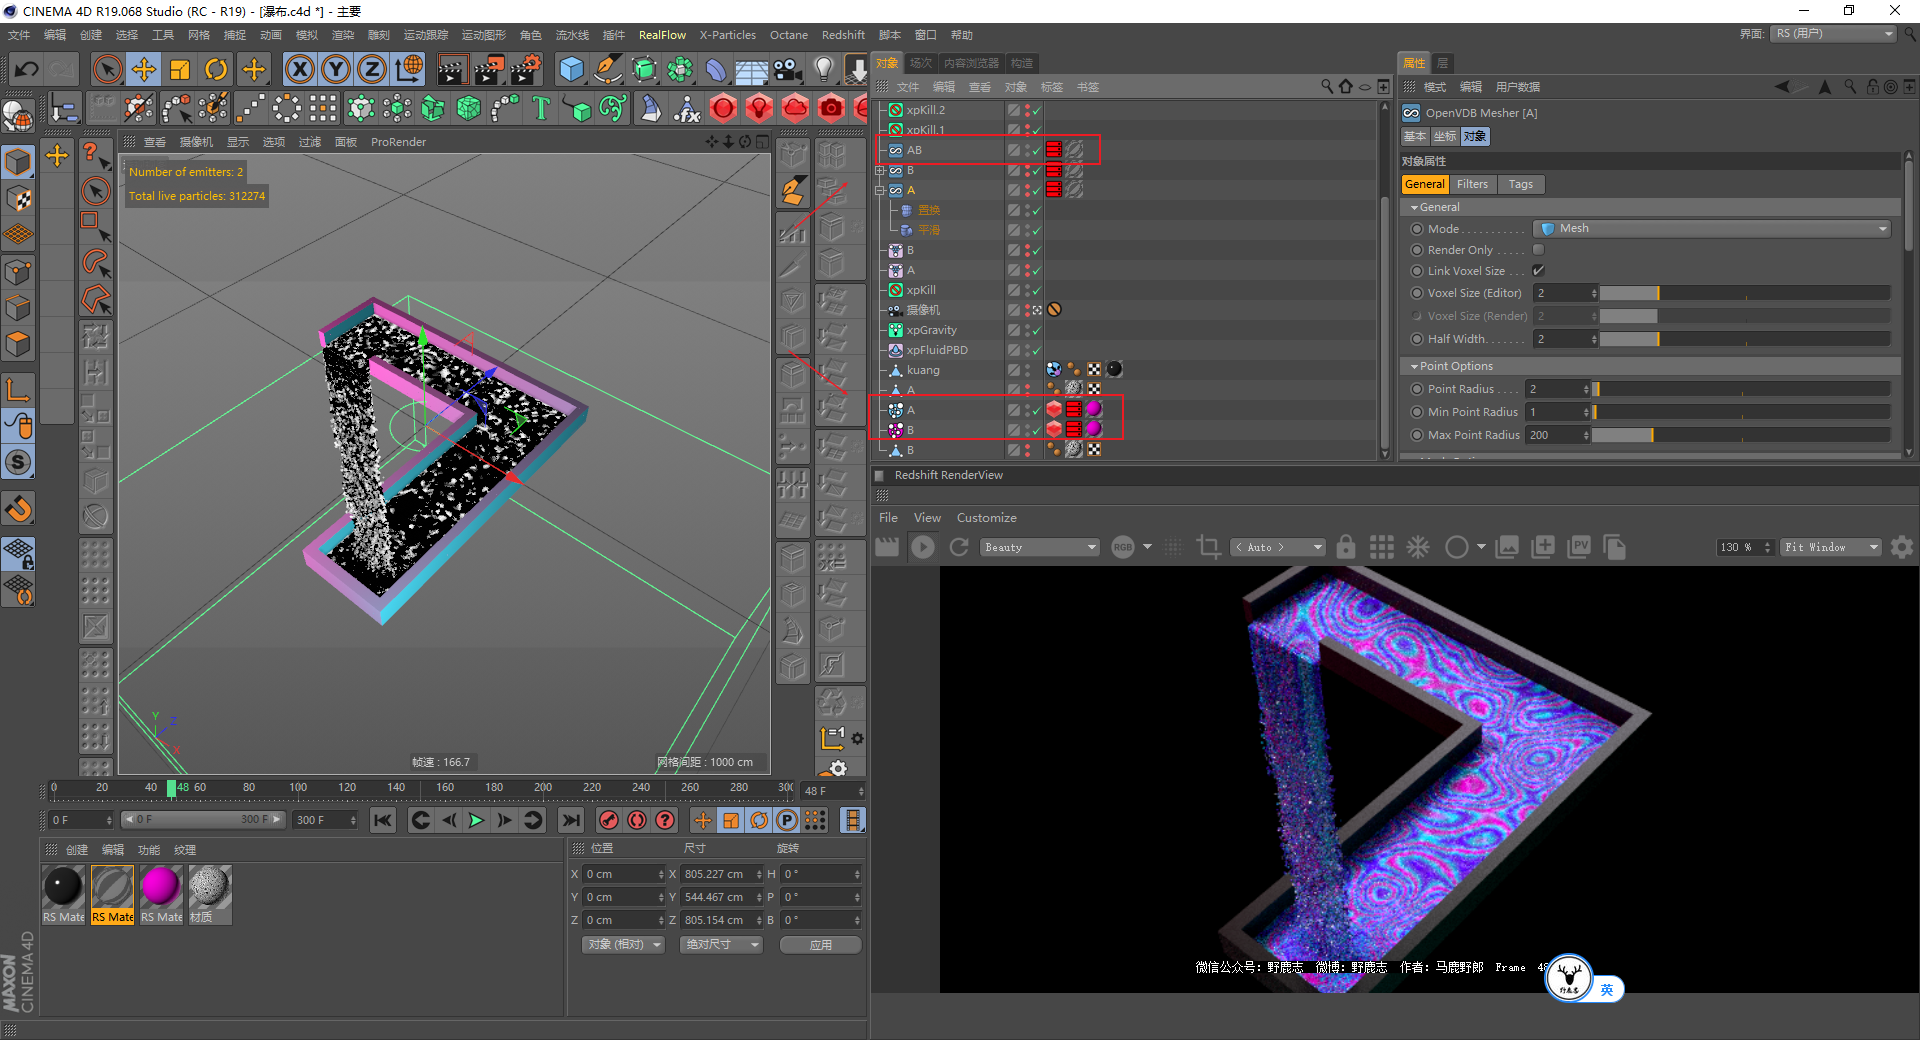This screenshot has width=1920, height=1040.
Task: Click the X position input field
Action: pyautogui.click(x=623, y=874)
